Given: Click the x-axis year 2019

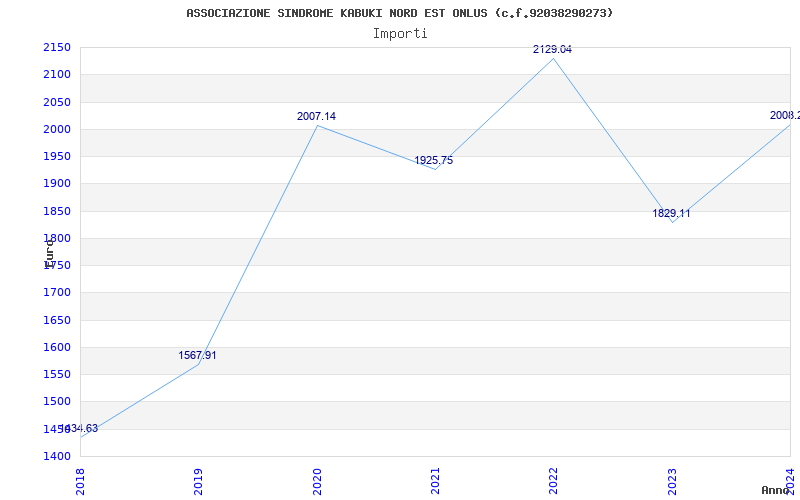Looking at the screenshot, I should [198, 482].
